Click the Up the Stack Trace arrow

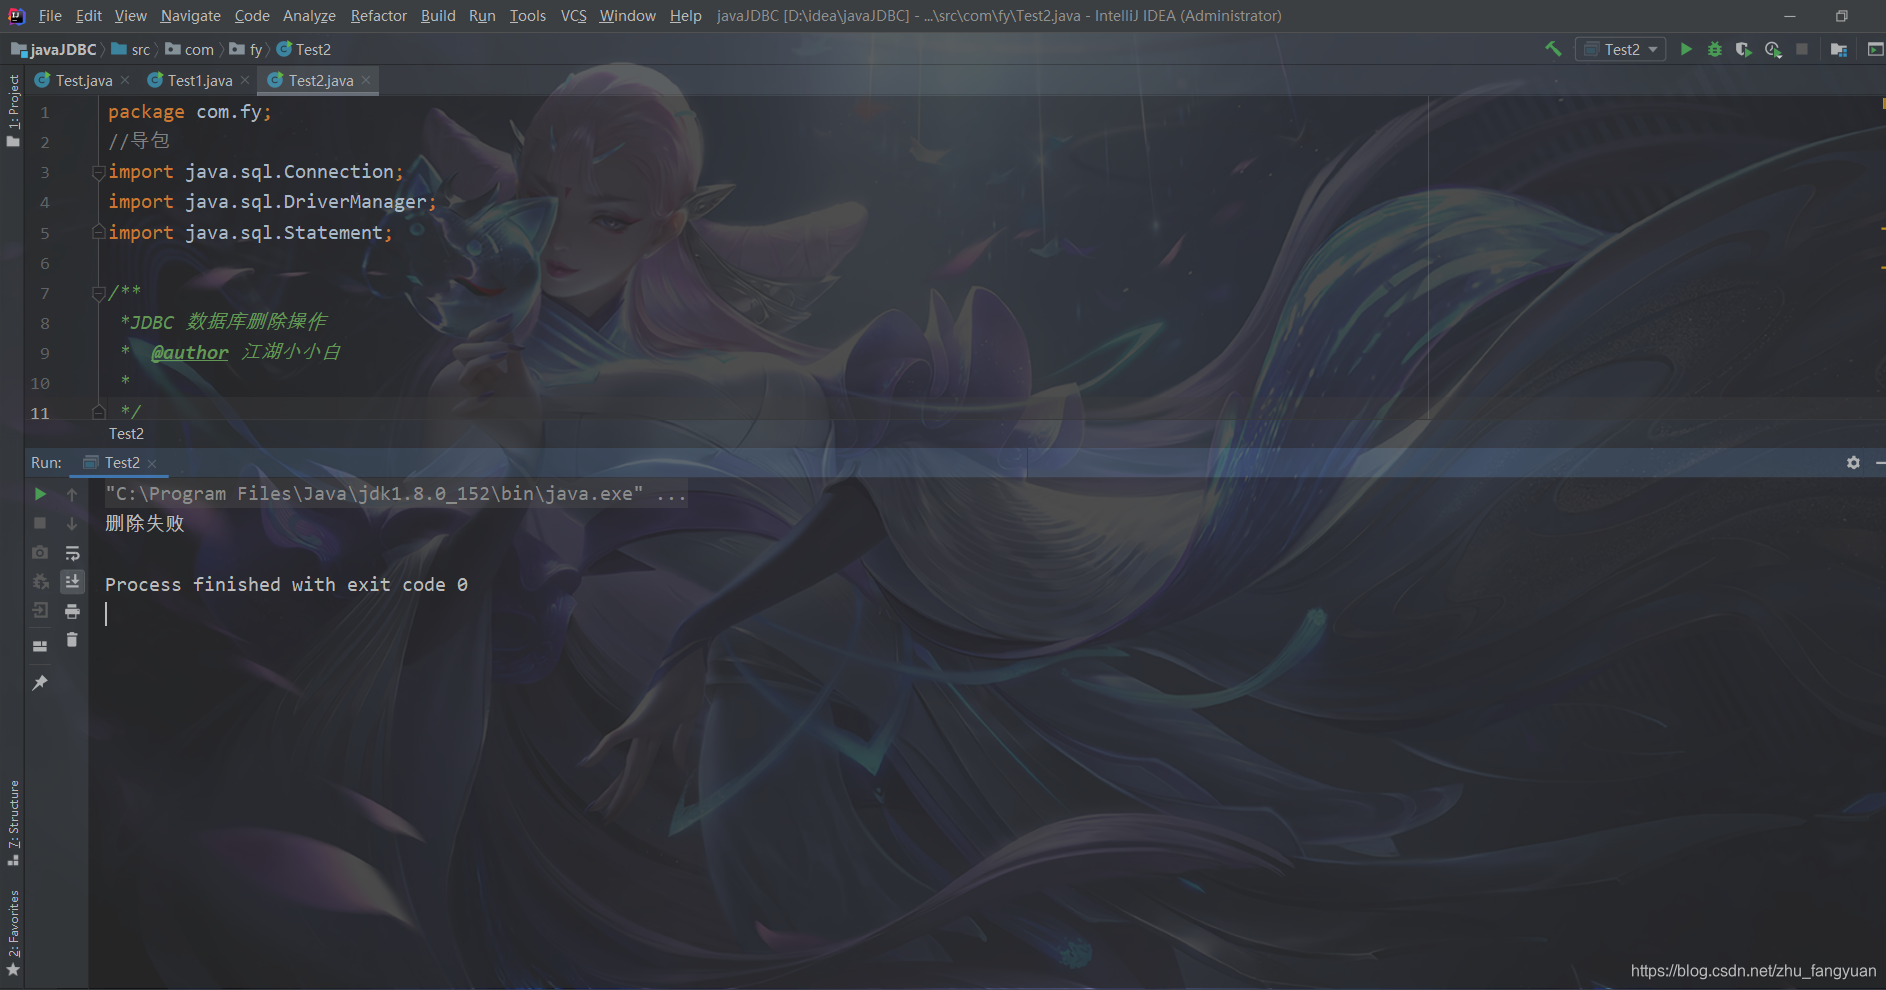[72, 494]
